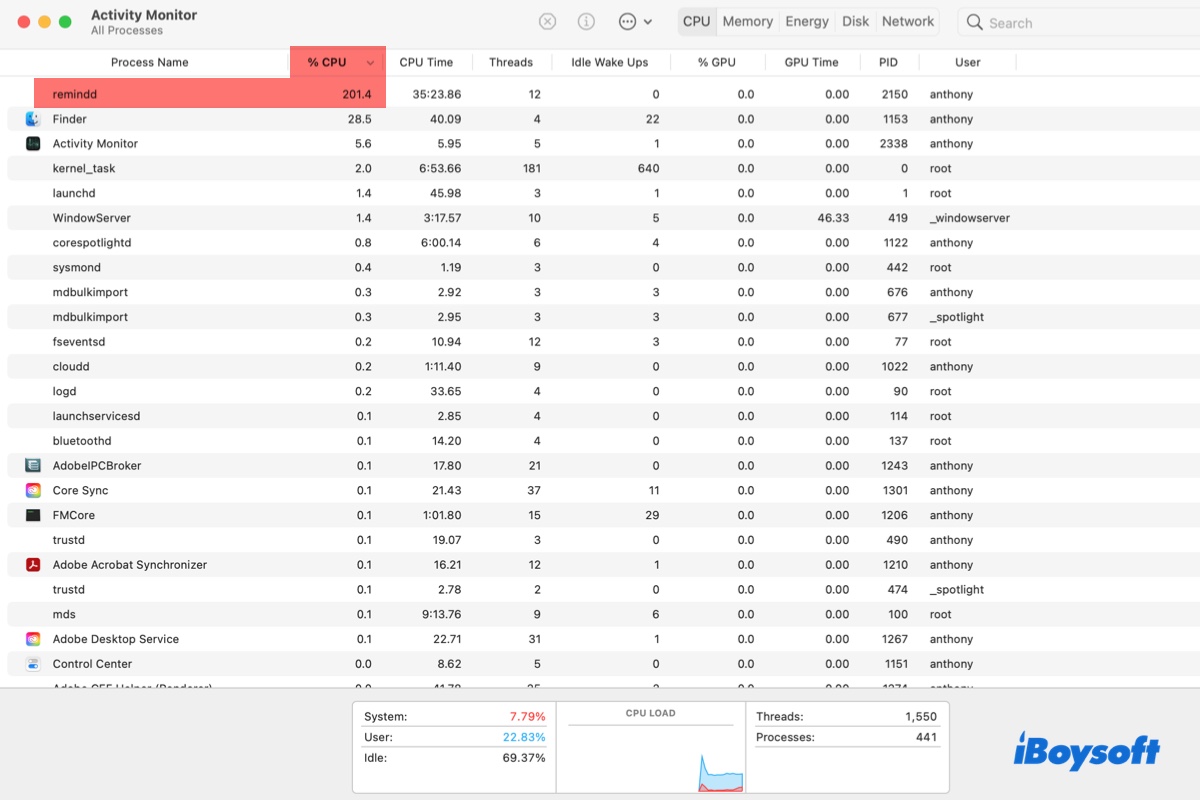This screenshot has width=1200, height=800.
Task: Click the Idle 69.37% value
Action: point(523,758)
